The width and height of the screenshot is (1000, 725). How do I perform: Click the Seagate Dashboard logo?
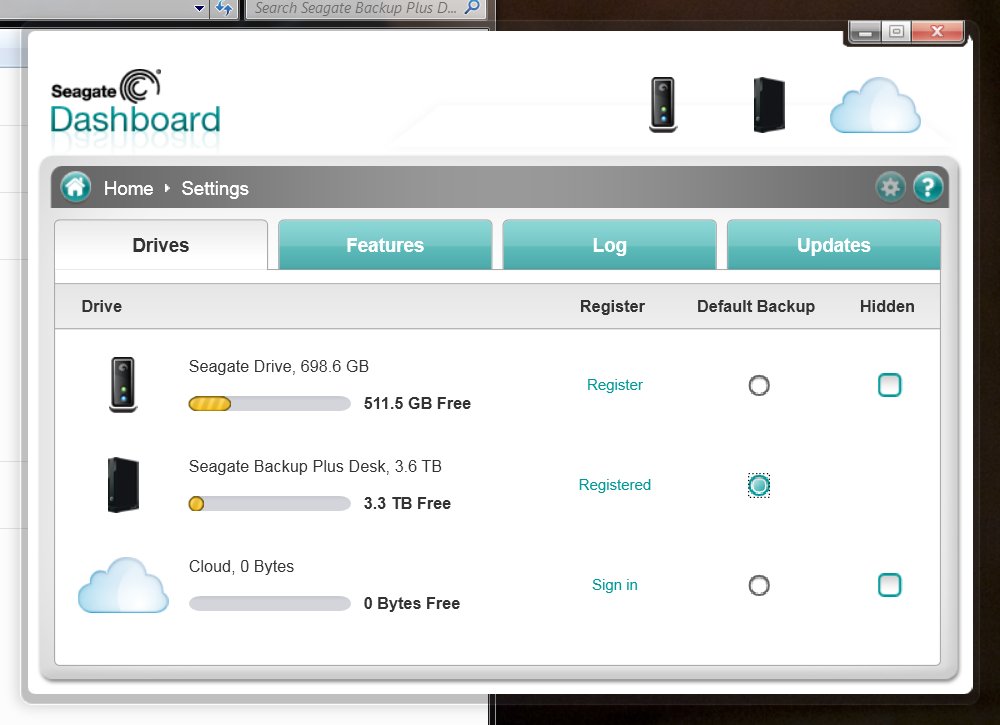tap(136, 103)
